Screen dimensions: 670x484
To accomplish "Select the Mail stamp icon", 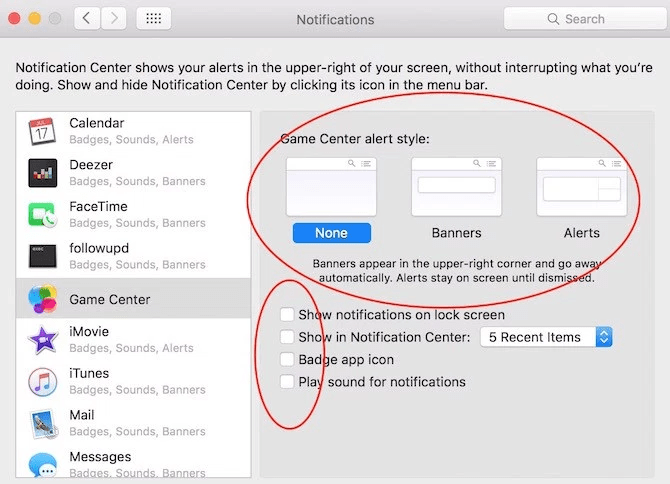I will pyautogui.click(x=42, y=424).
